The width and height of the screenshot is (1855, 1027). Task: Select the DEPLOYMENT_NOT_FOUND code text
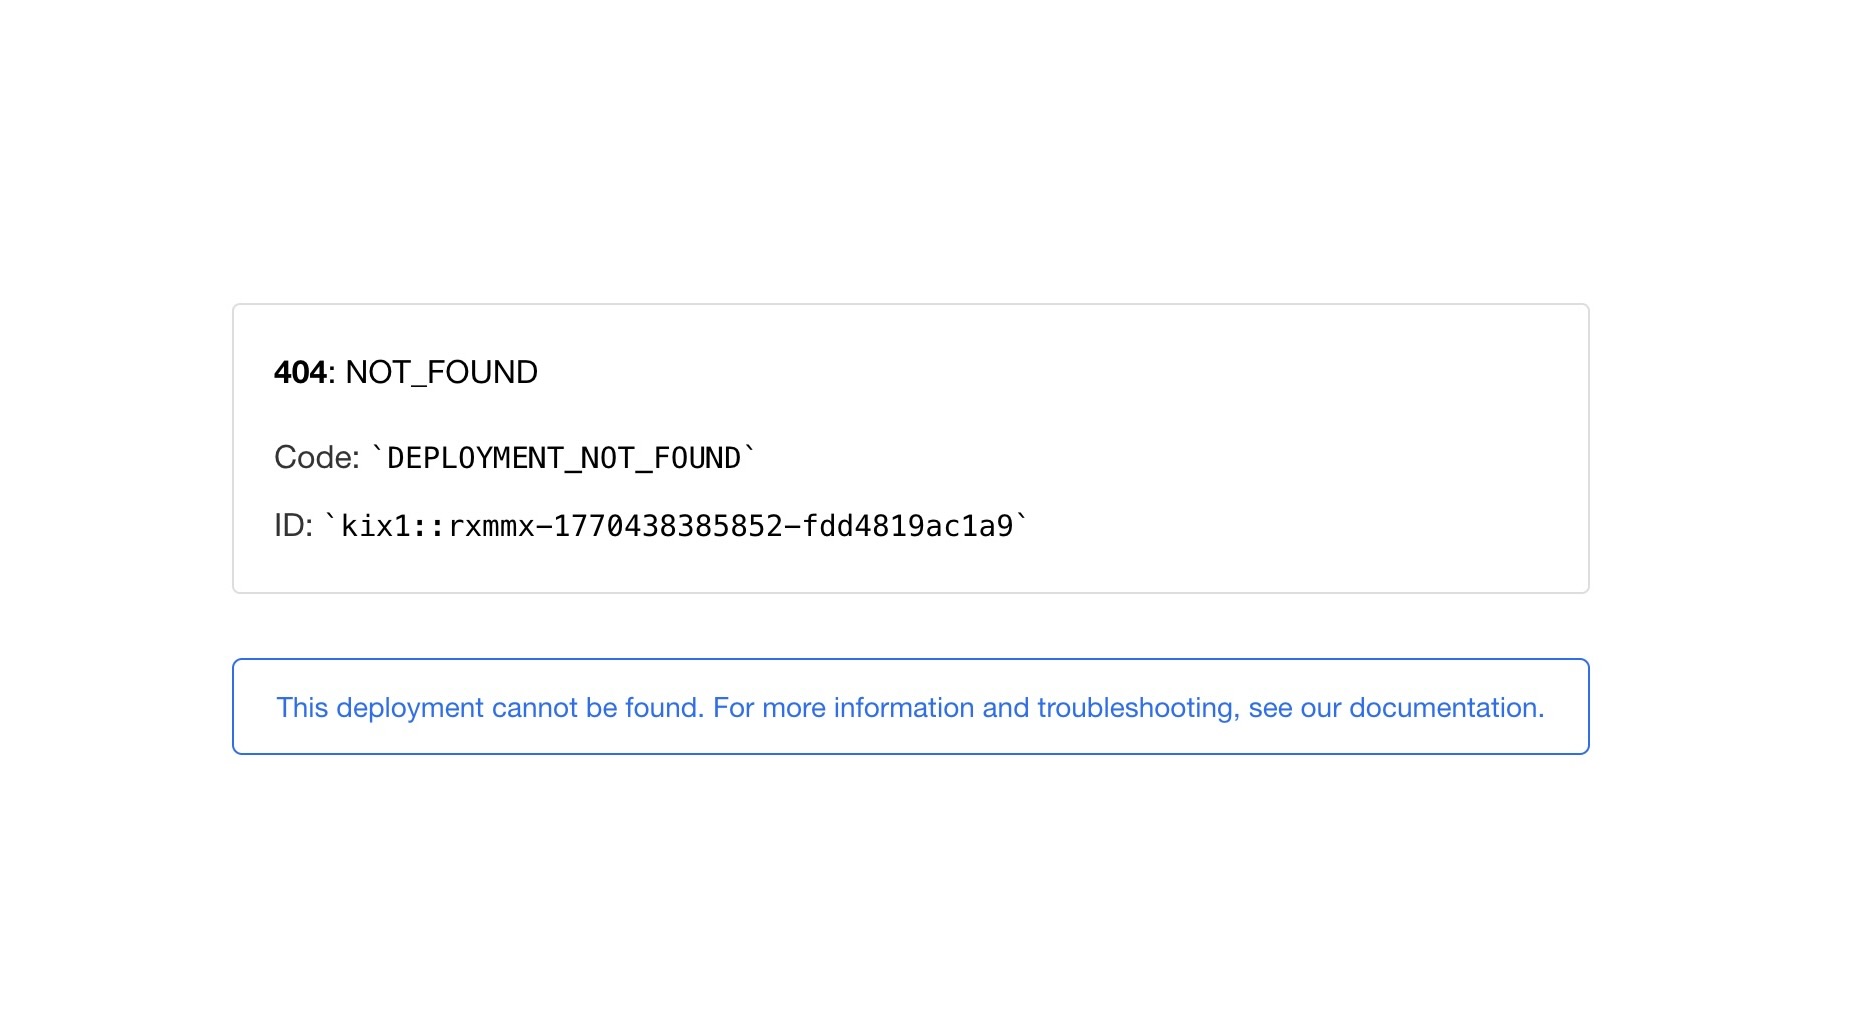563,458
